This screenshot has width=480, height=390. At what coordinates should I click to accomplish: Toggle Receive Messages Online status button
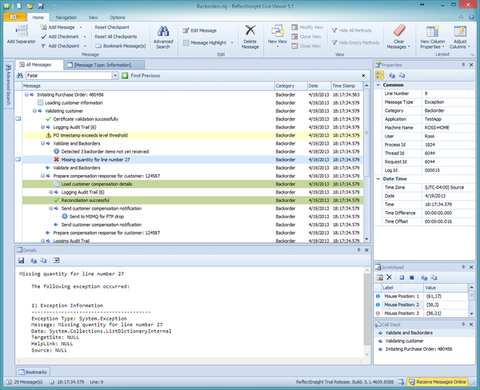pos(437,382)
